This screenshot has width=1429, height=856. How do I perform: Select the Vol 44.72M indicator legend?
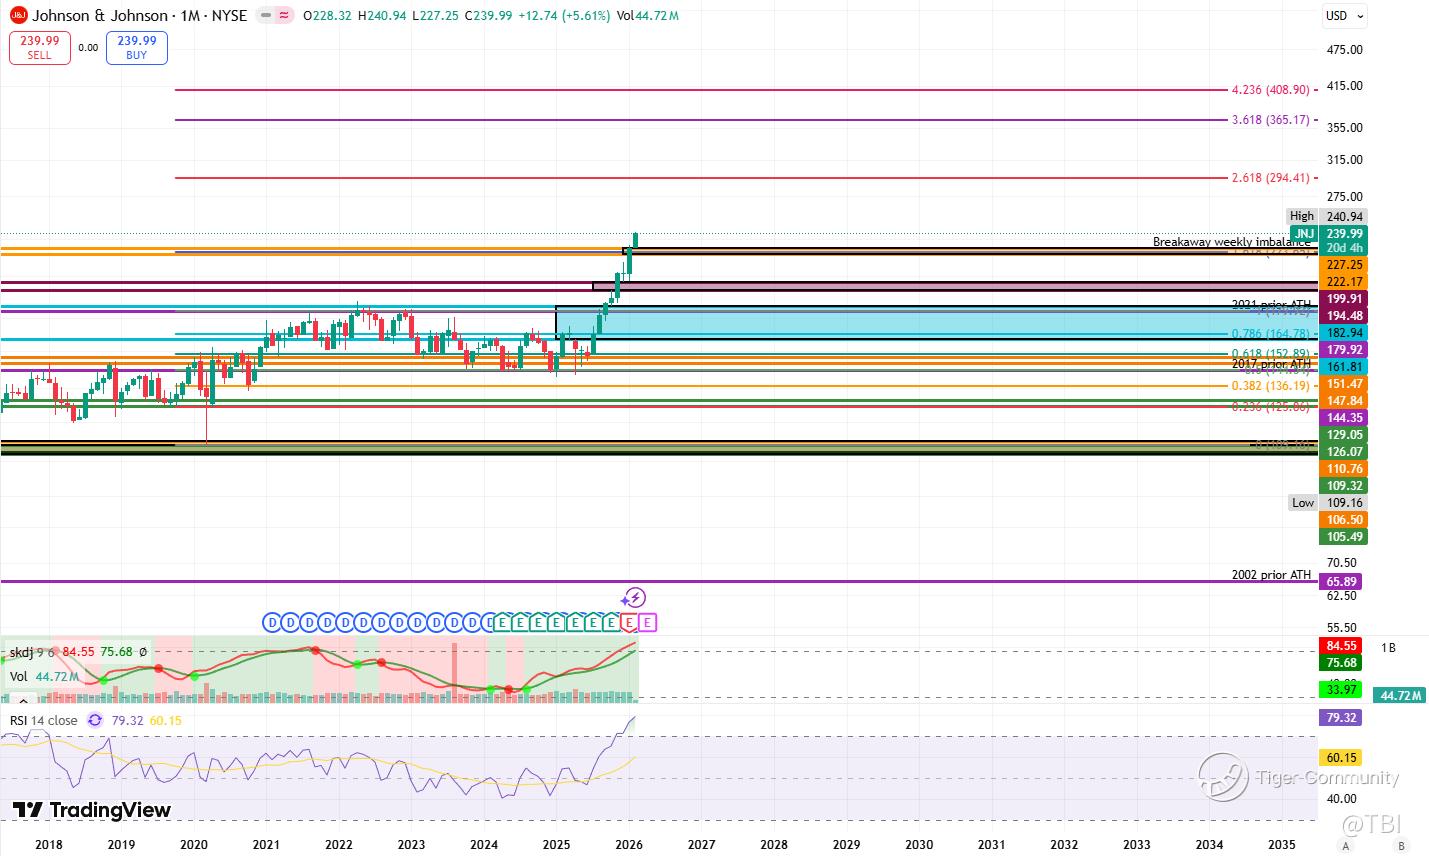[x=47, y=676]
